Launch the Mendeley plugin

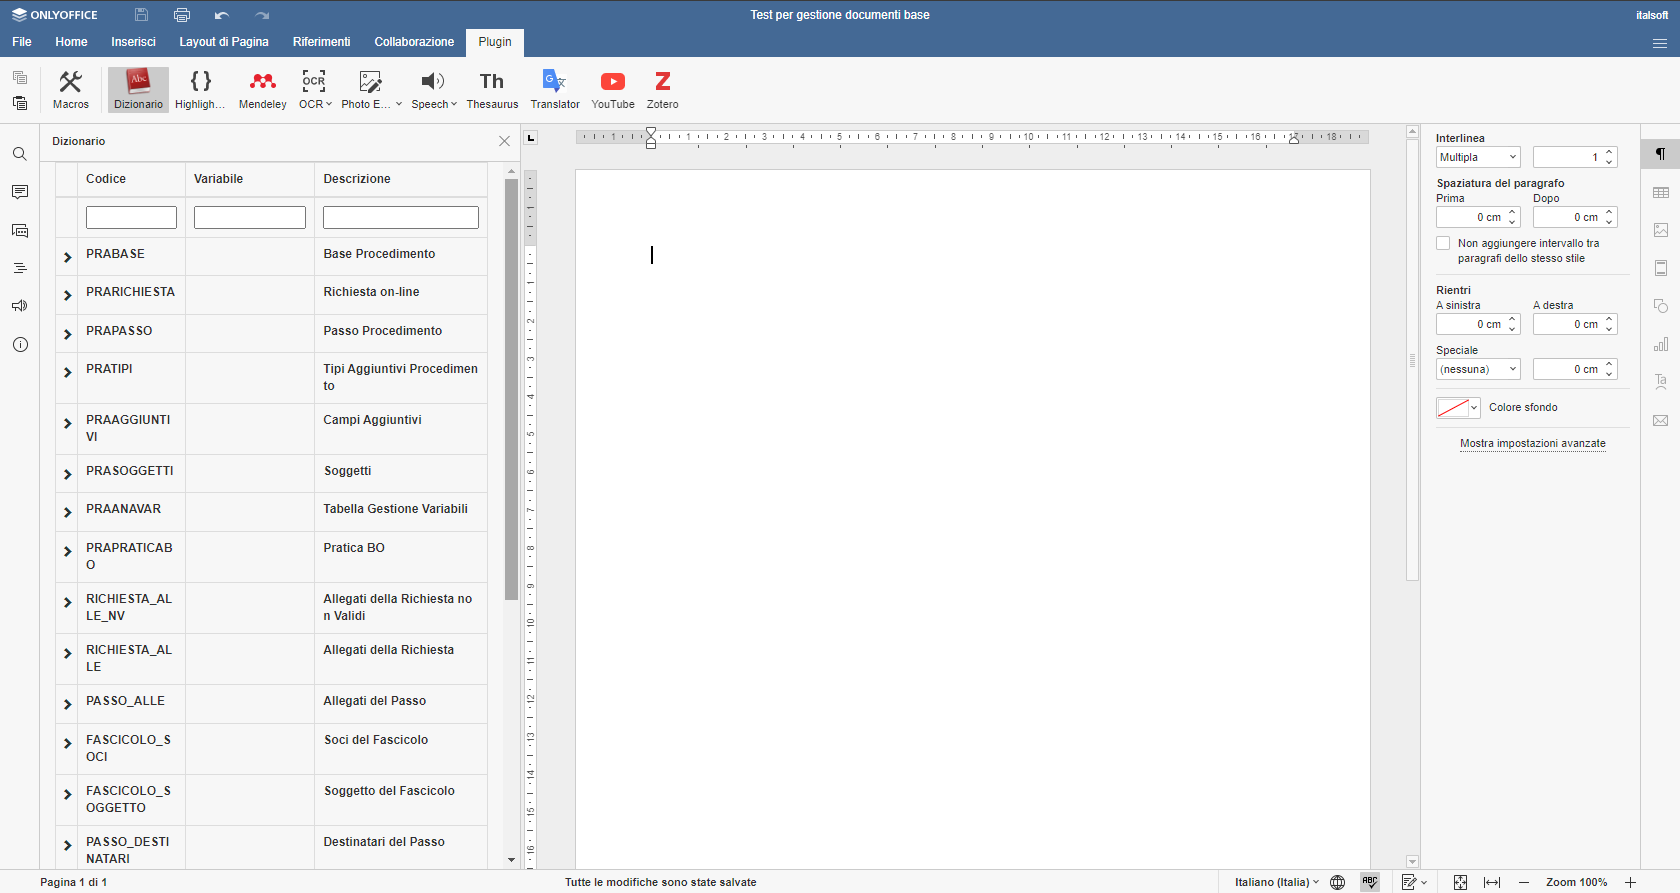(262, 89)
